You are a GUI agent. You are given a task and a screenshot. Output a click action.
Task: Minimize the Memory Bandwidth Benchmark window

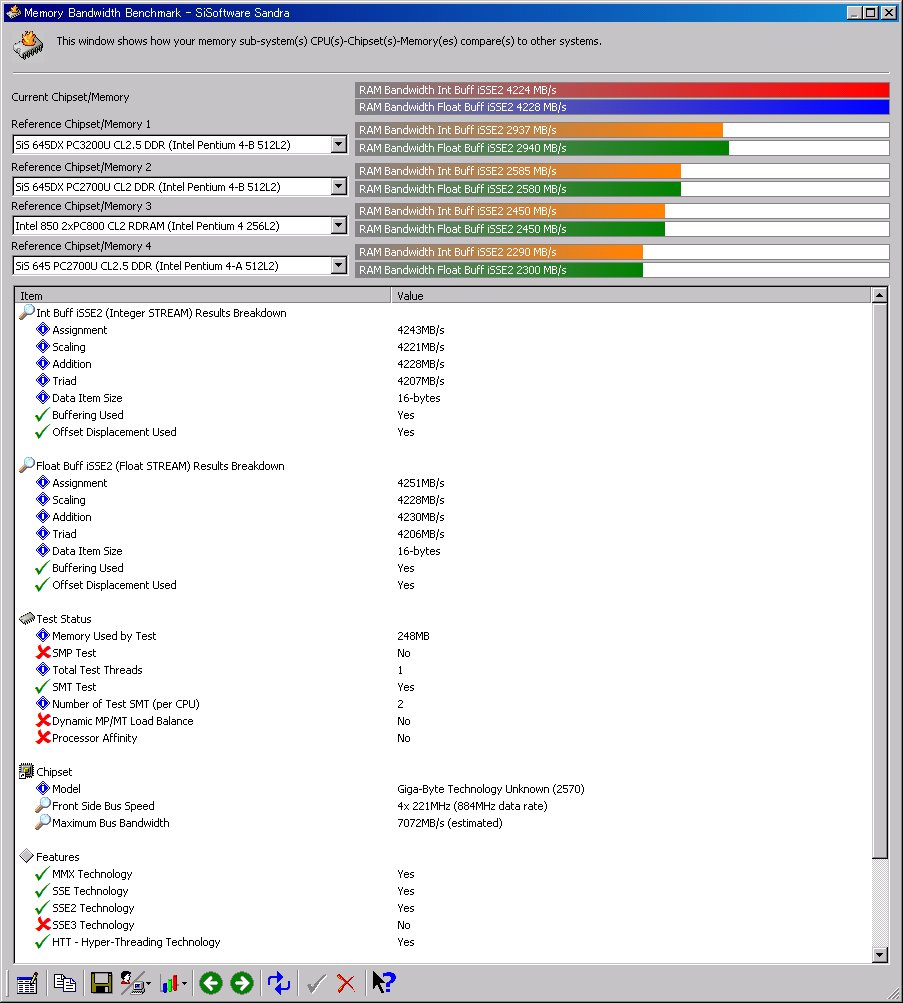tap(854, 12)
